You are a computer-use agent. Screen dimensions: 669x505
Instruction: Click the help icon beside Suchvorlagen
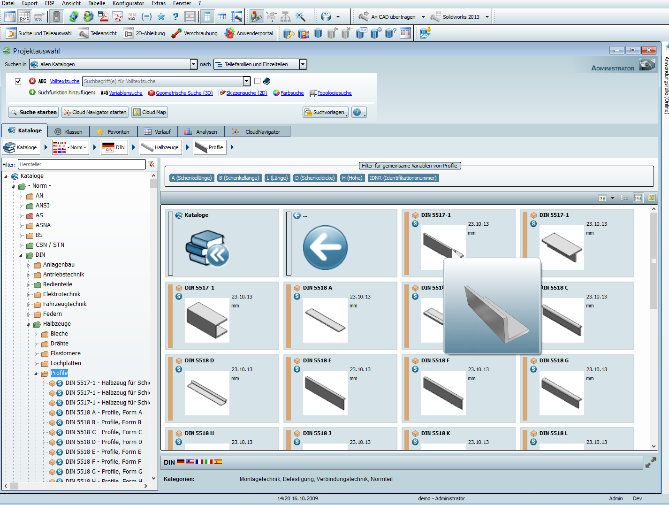pos(358,112)
